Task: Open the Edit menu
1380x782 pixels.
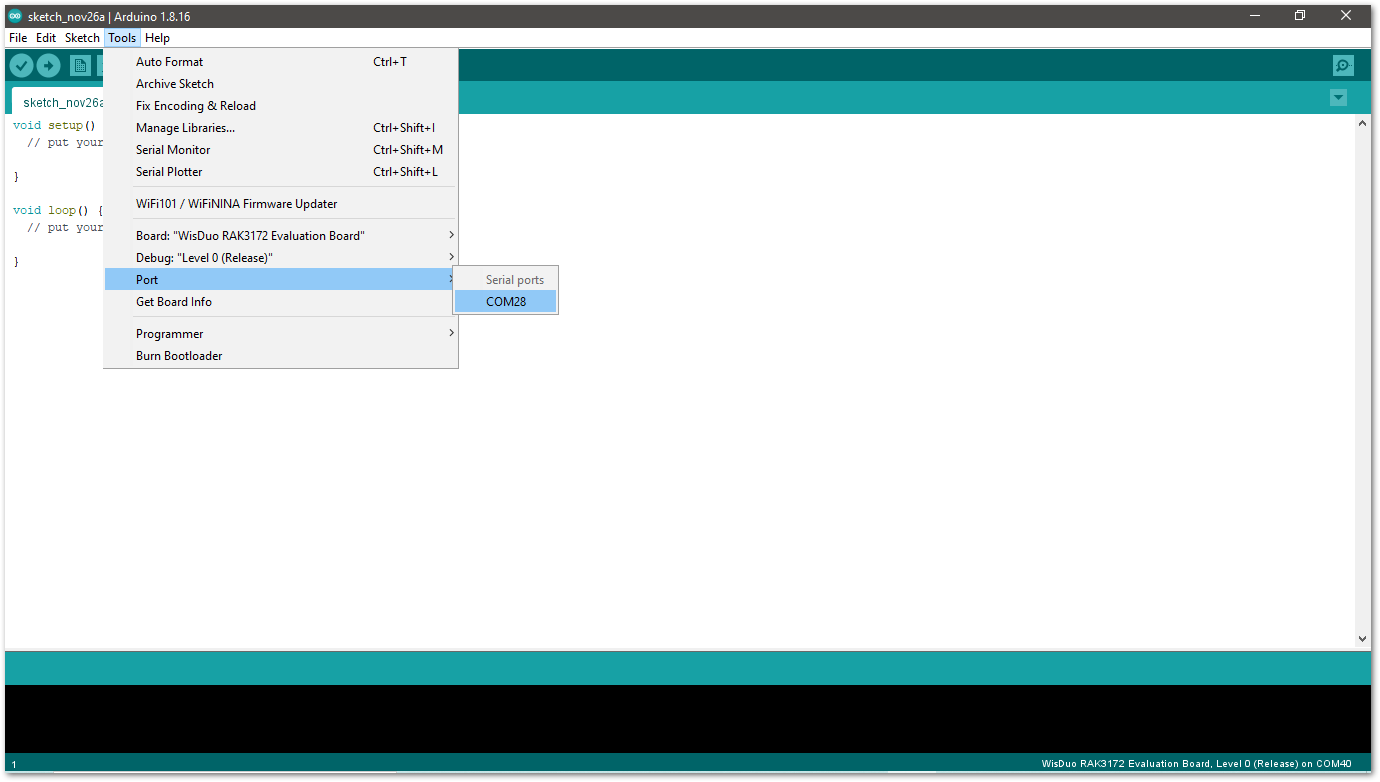Action: (x=46, y=38)
